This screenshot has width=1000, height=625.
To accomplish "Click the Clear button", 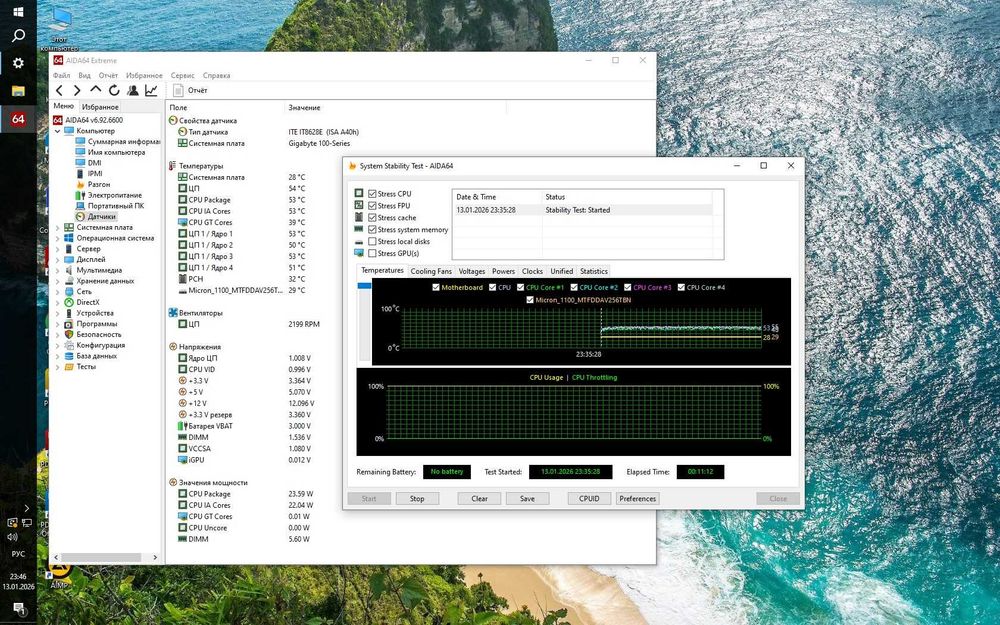I will [x=480, y=499].
